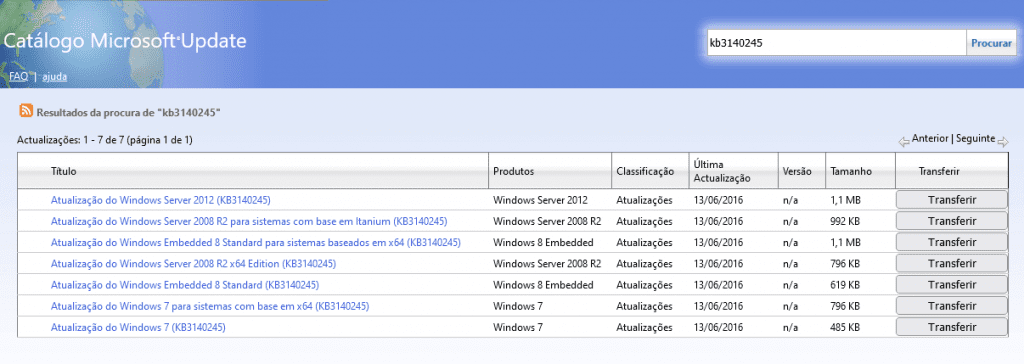Sort by Versão column header

coord(797,171)
